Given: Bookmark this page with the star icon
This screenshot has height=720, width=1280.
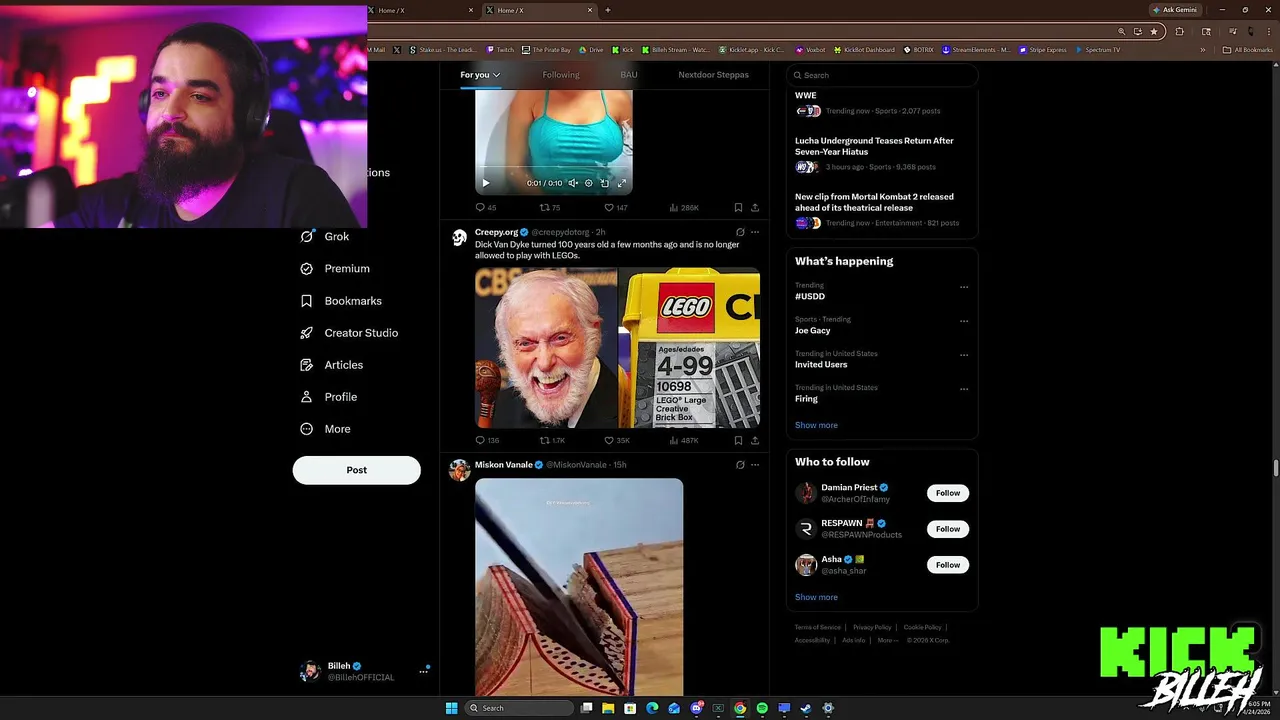Looking at the screenshot, I should tap(1154, 32).
